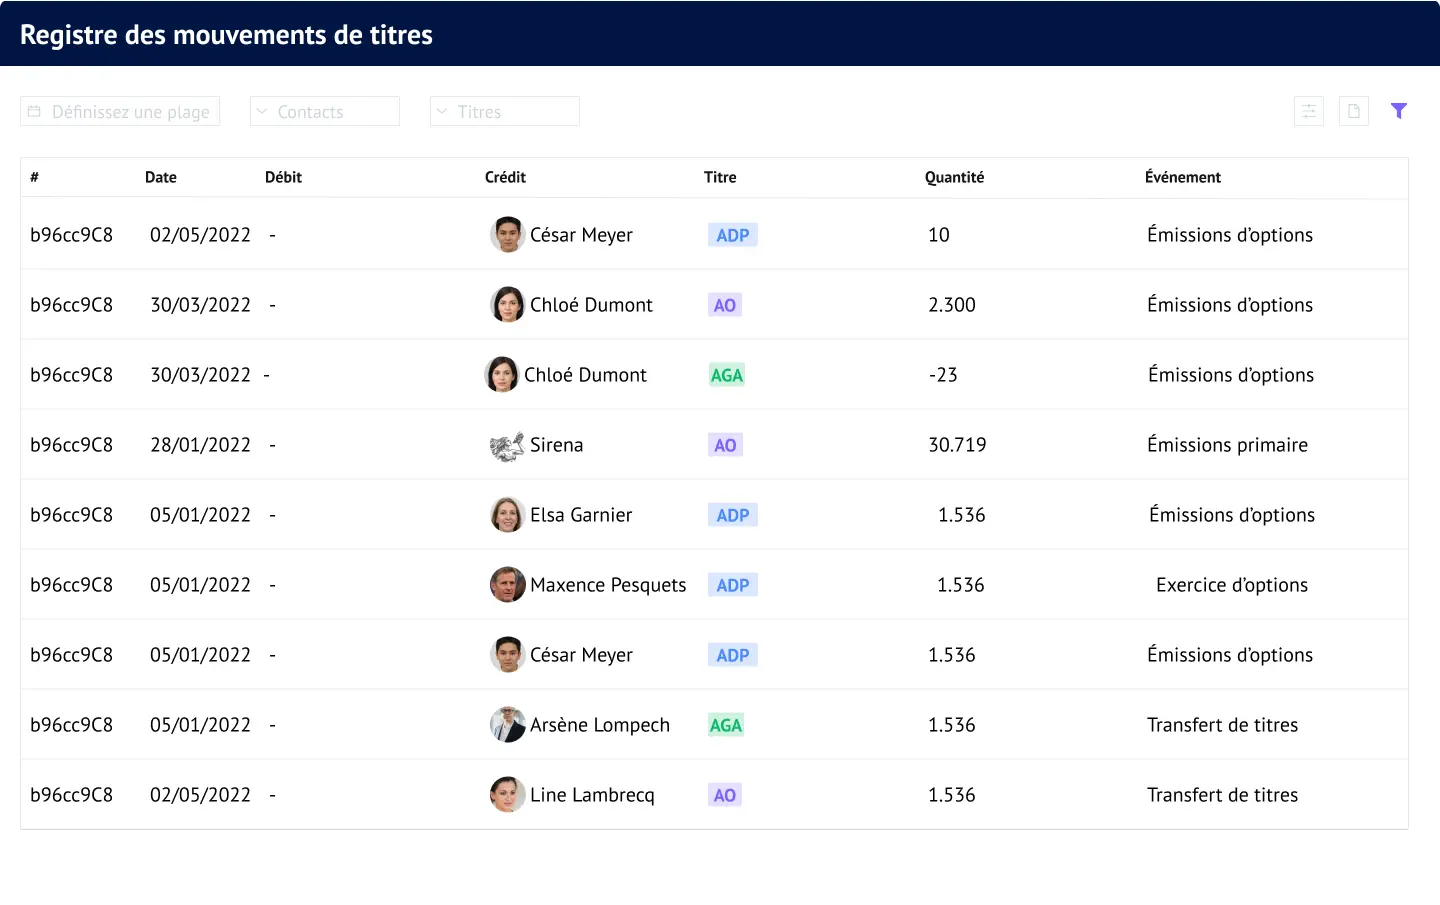Screen dimensions: 1440x905
Task: Open the Titres filter dropdown
Action: (x=504, y=111)
